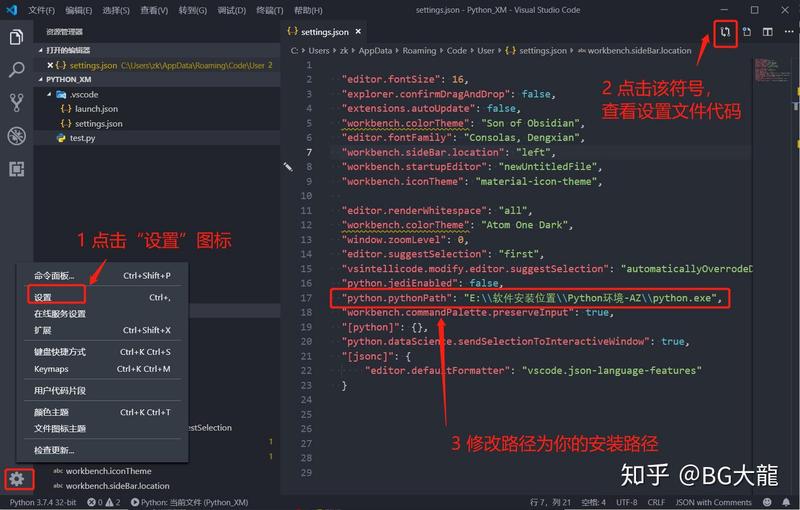Select 设置 from the manage menu

point(103,297)
